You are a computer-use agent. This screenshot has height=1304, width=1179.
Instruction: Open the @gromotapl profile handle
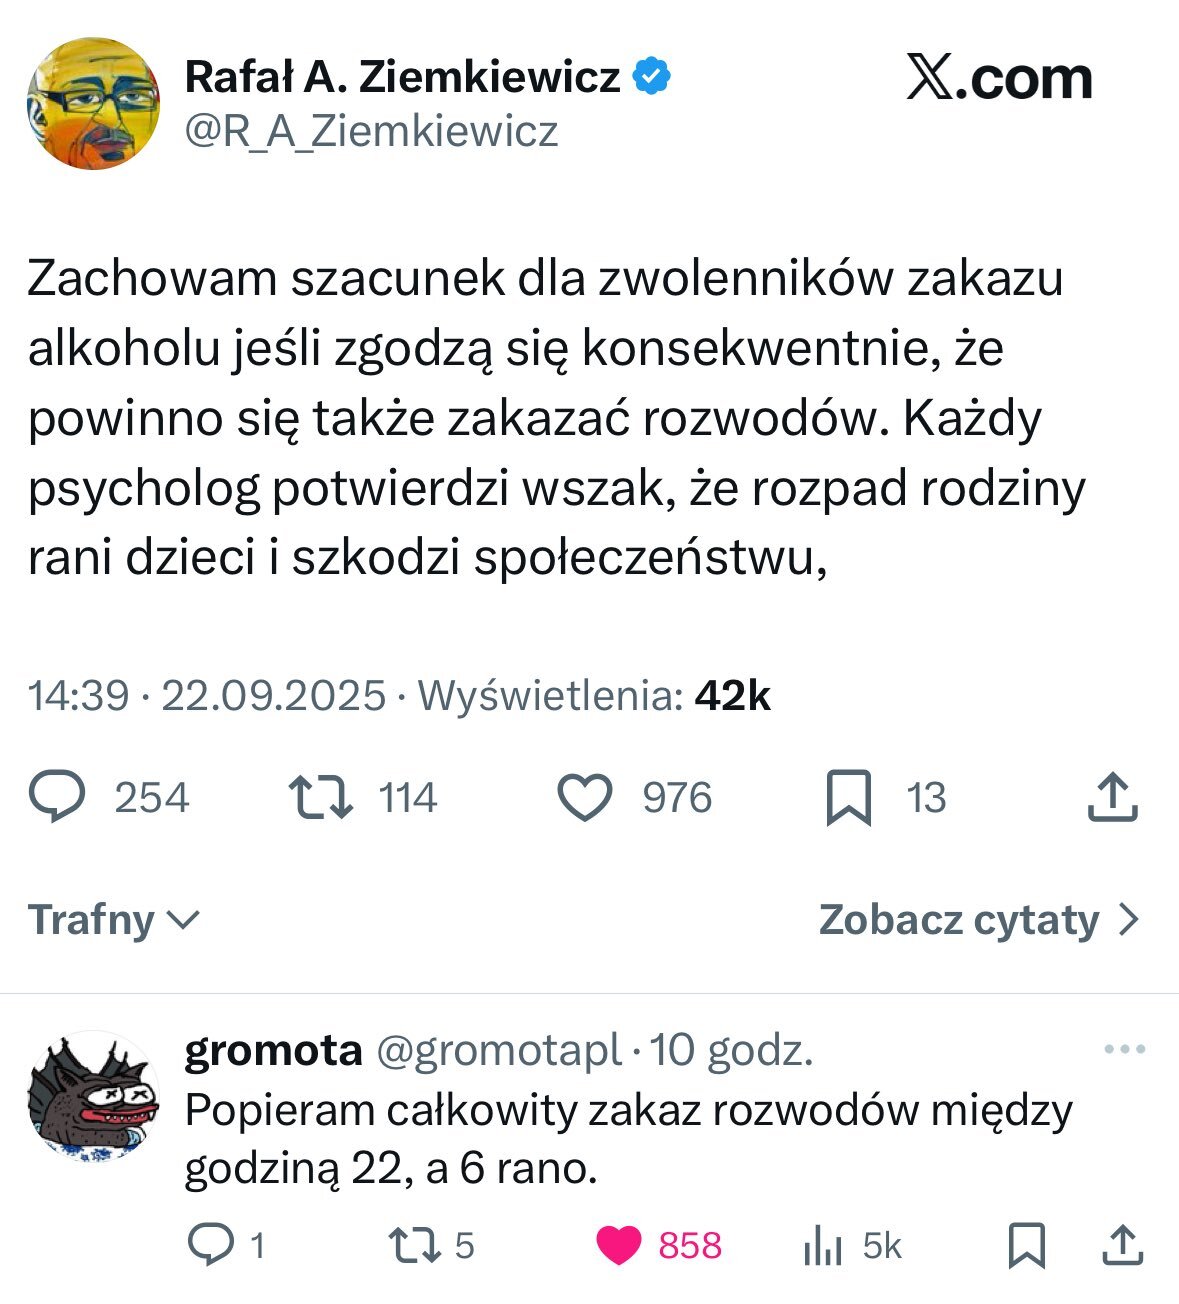pos(498,1051)
